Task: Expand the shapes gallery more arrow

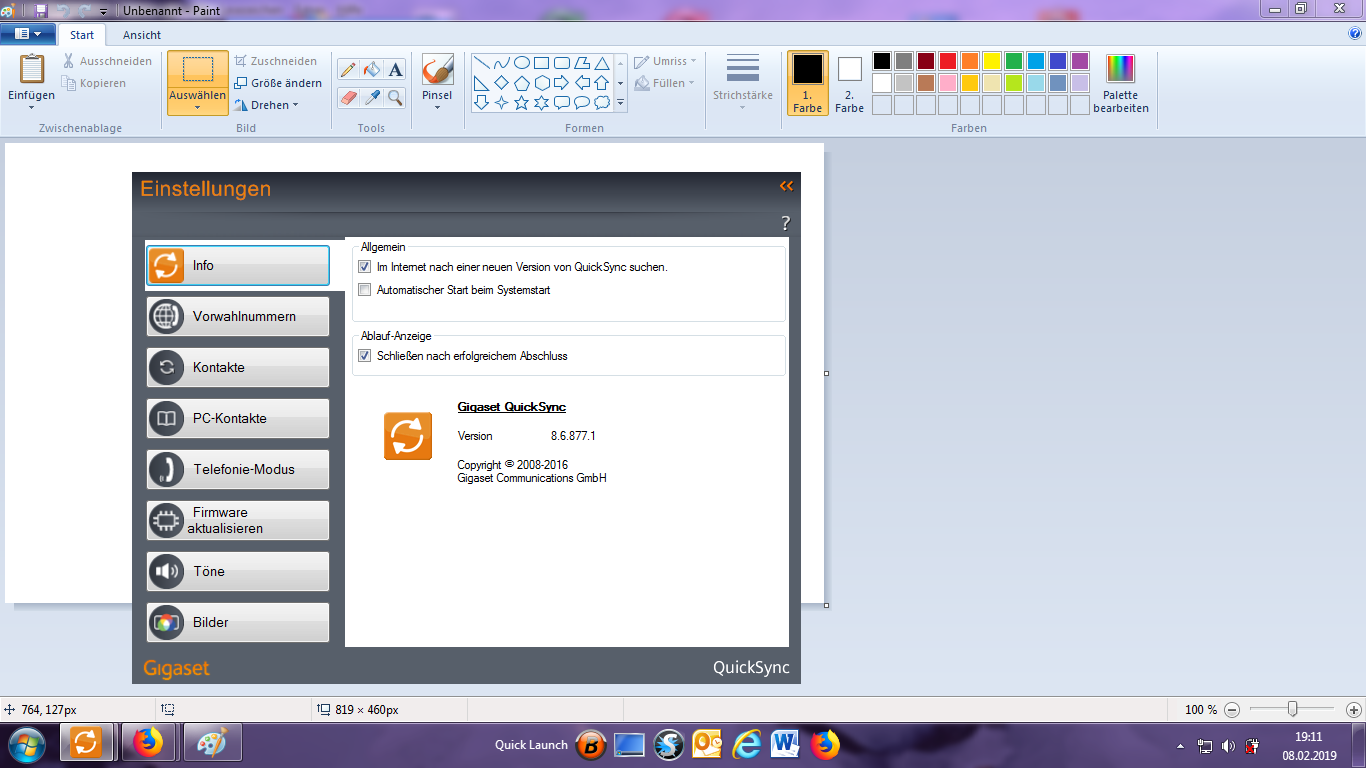Action: pyautogui.click(x=620, y=102)
